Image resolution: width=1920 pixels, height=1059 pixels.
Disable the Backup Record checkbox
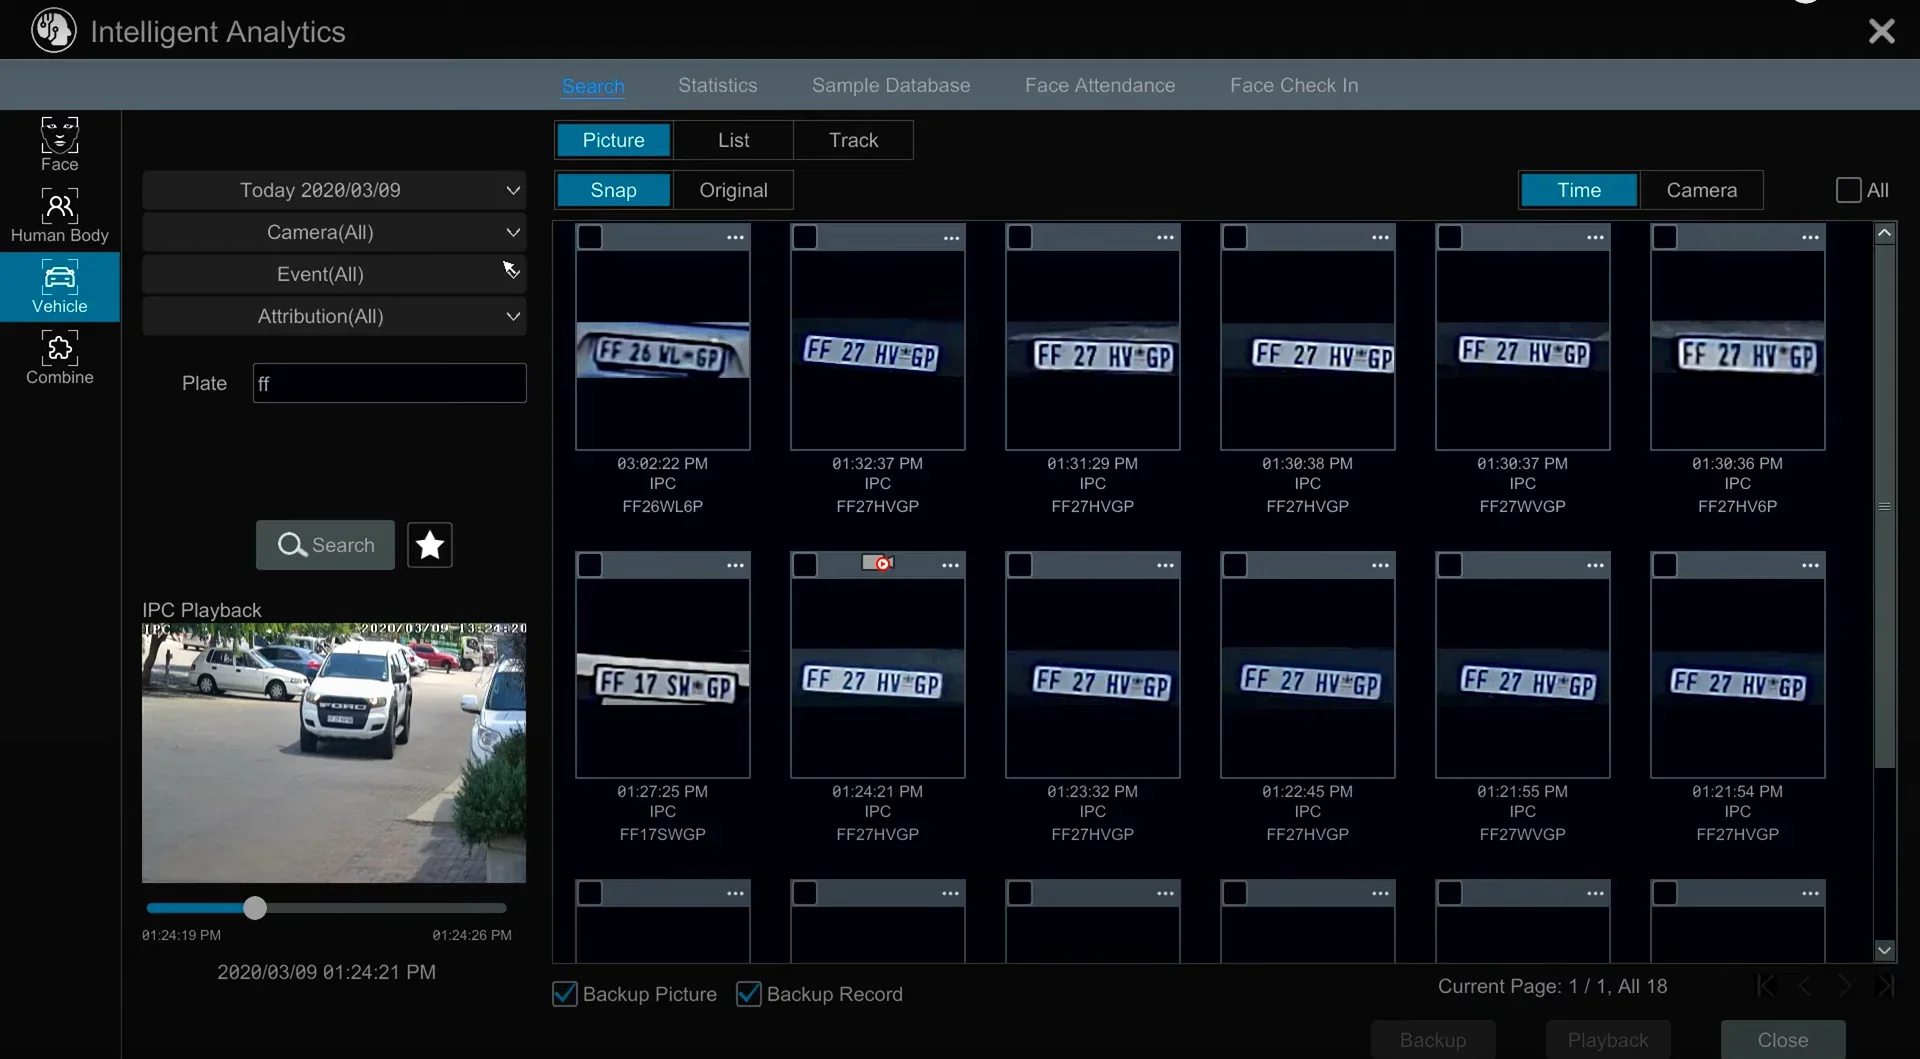click(749, 993)
